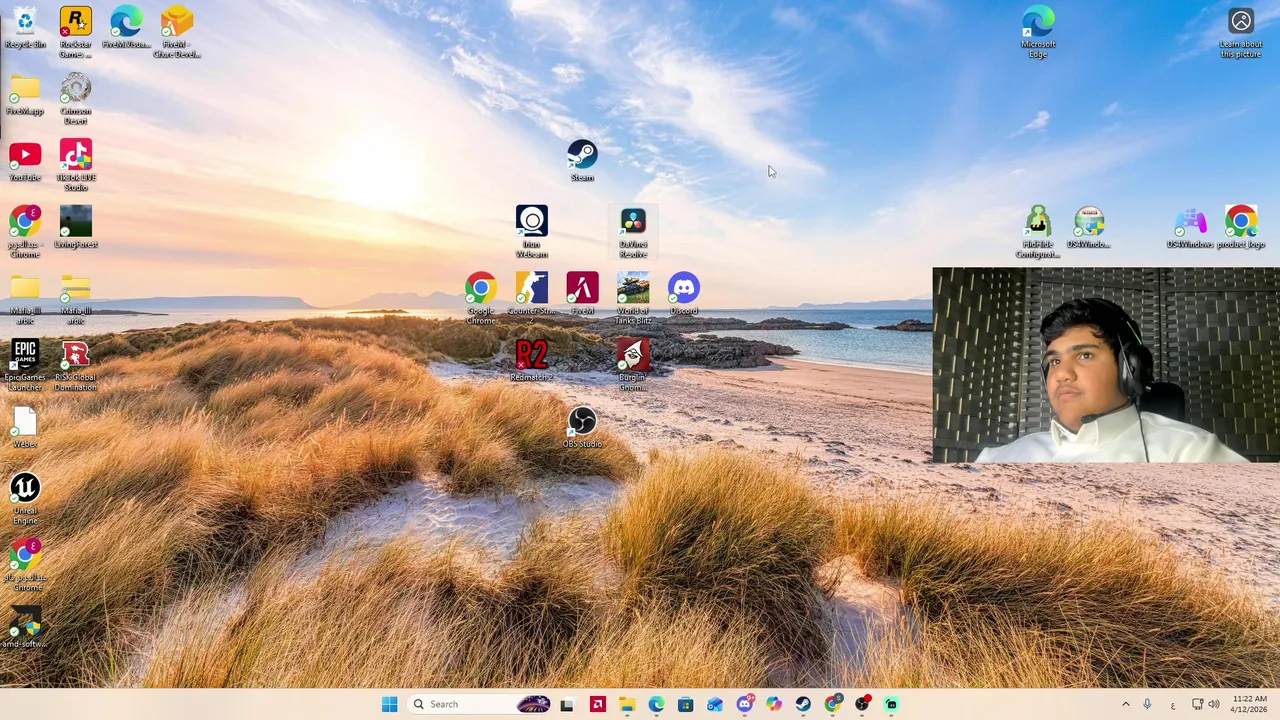
Task: Open clock and date flyout
Action: click(1249, 704)
